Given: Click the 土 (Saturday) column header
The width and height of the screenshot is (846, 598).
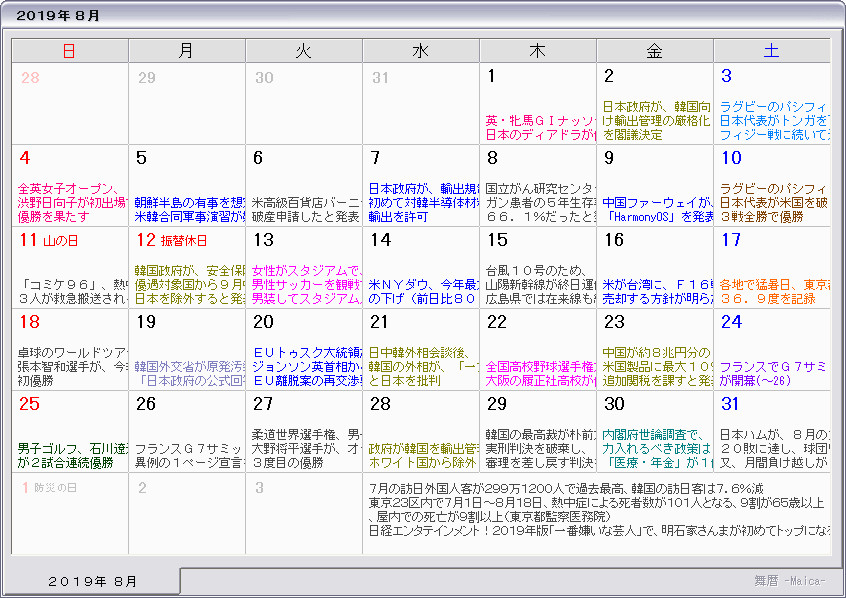Looking at the screenshot, I should point(771,51).
